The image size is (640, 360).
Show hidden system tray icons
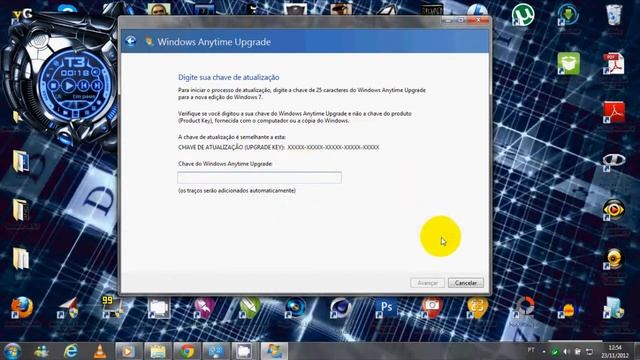click(x=544, y=351)
